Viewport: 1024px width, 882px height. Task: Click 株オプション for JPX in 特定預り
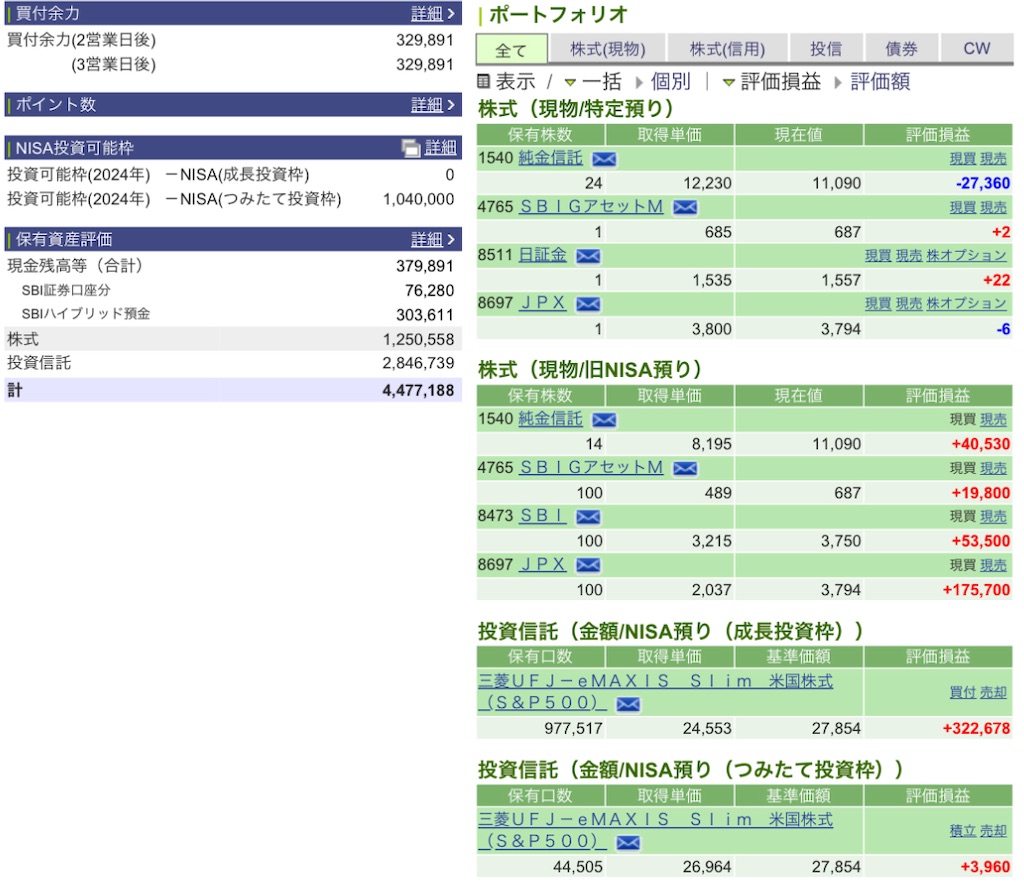coord(967,304)
